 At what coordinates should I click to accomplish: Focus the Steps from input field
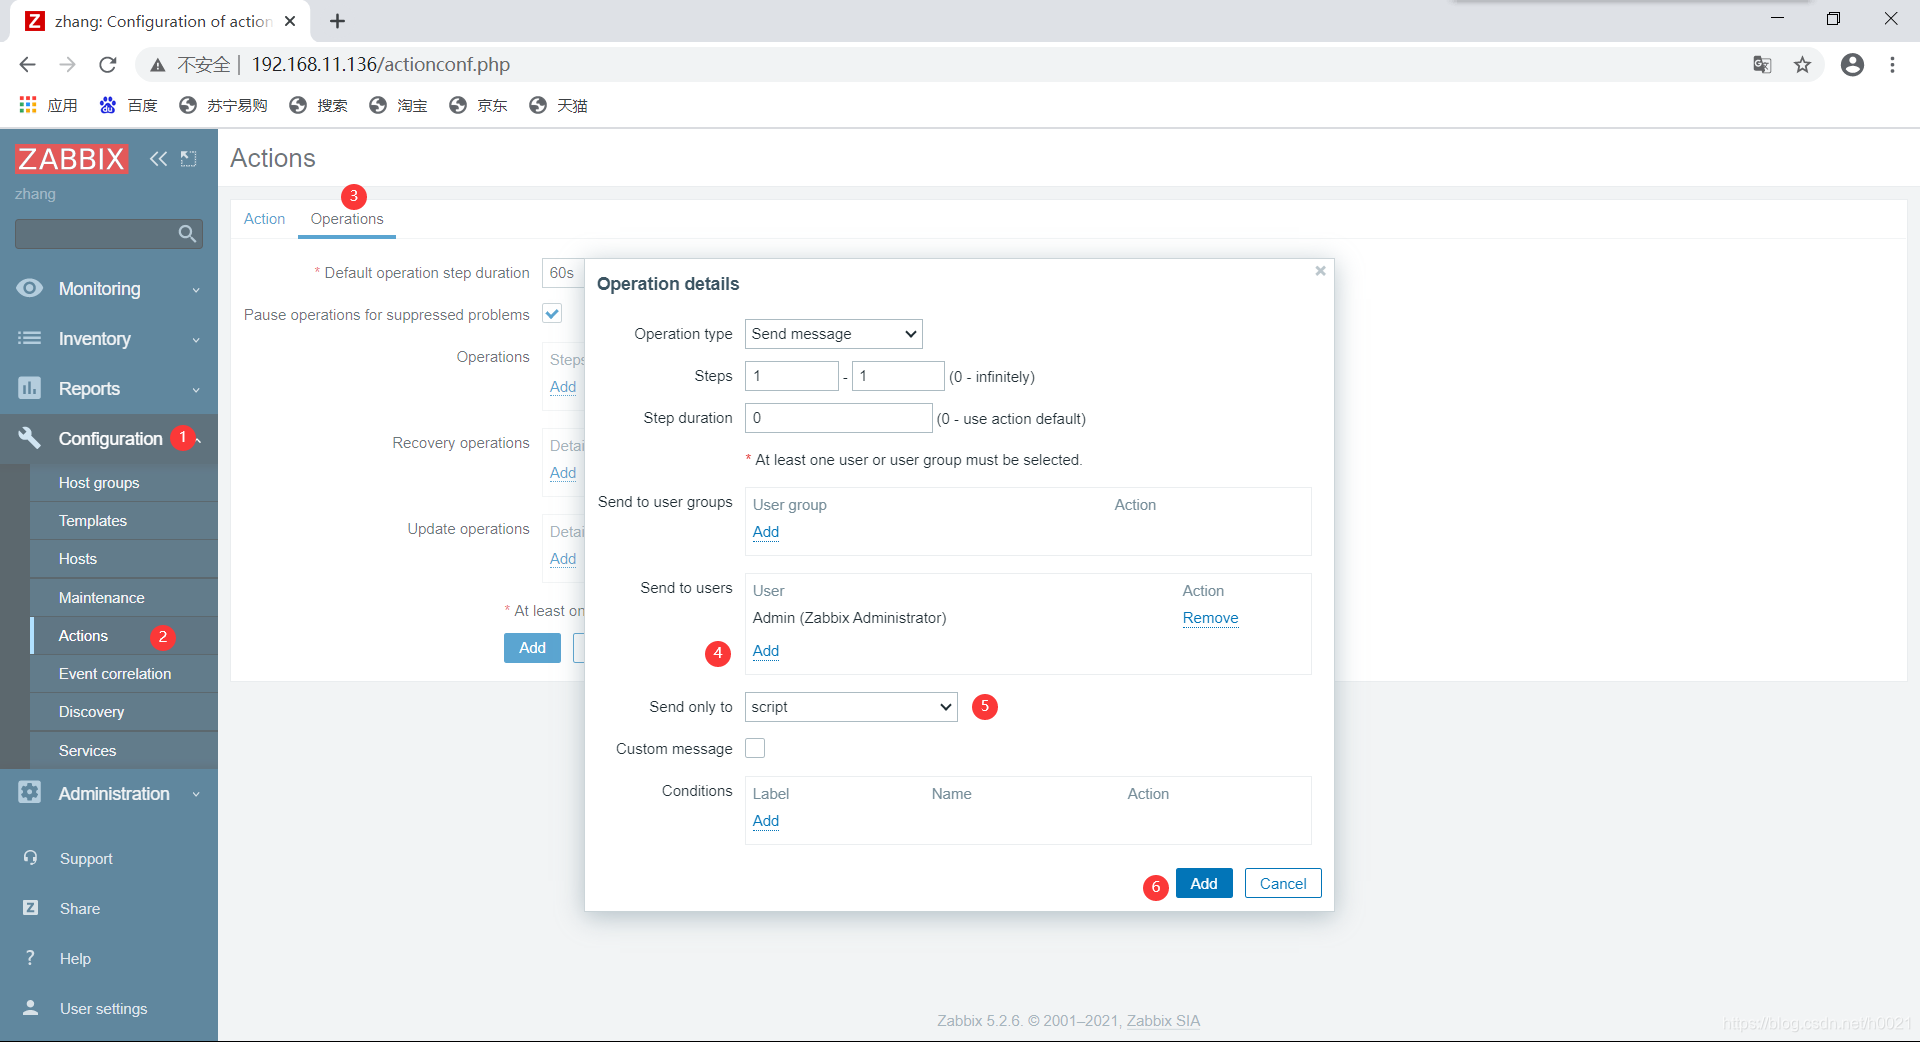pyautogui.click(x=792, y=376)
